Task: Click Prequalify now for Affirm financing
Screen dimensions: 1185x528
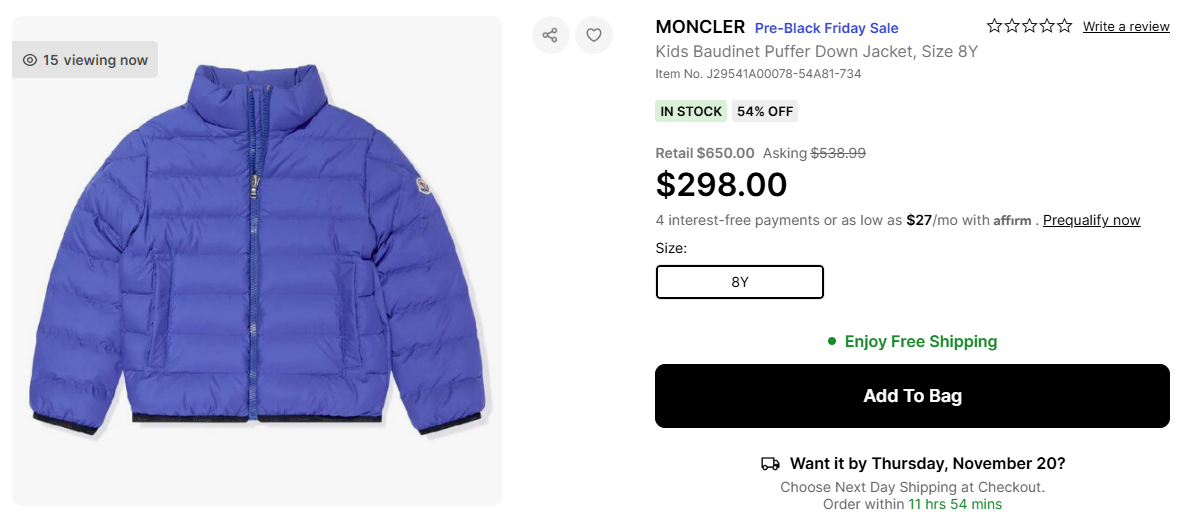Action: pyautogui.click(x=1091, y=220)
